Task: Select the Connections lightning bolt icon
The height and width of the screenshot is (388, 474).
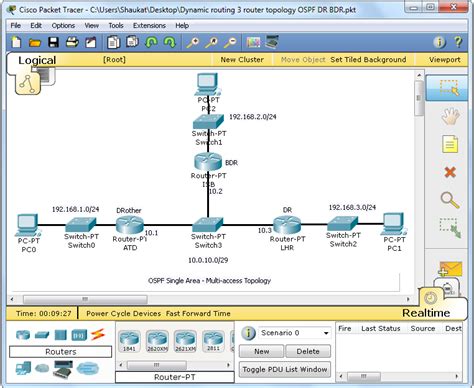Action: pyautogui.click(x=98, y=334)
